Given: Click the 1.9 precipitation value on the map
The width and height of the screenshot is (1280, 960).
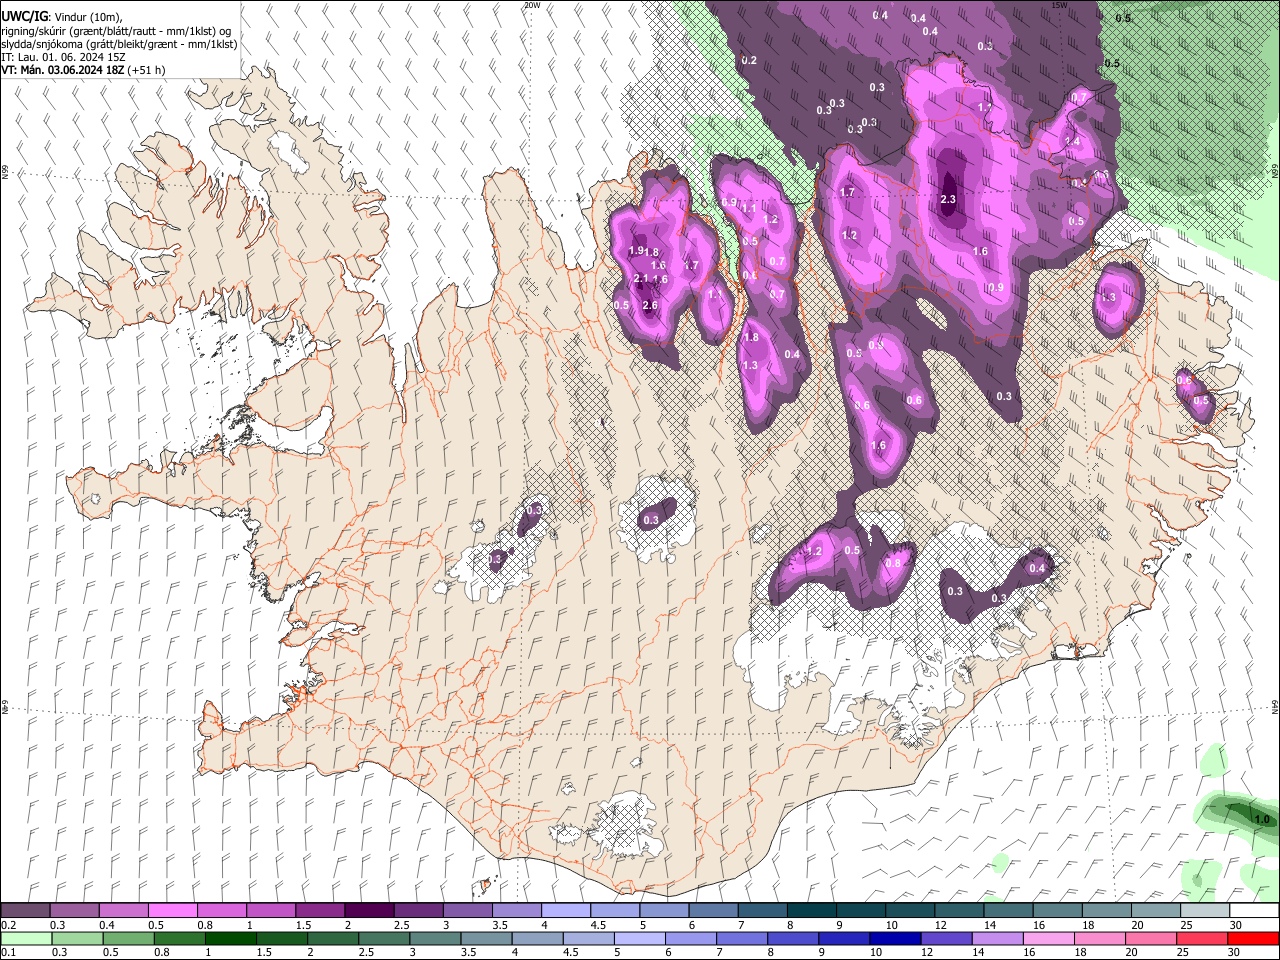Looking at the screenshot, I should pyautogui.click(x=636, y=250).
